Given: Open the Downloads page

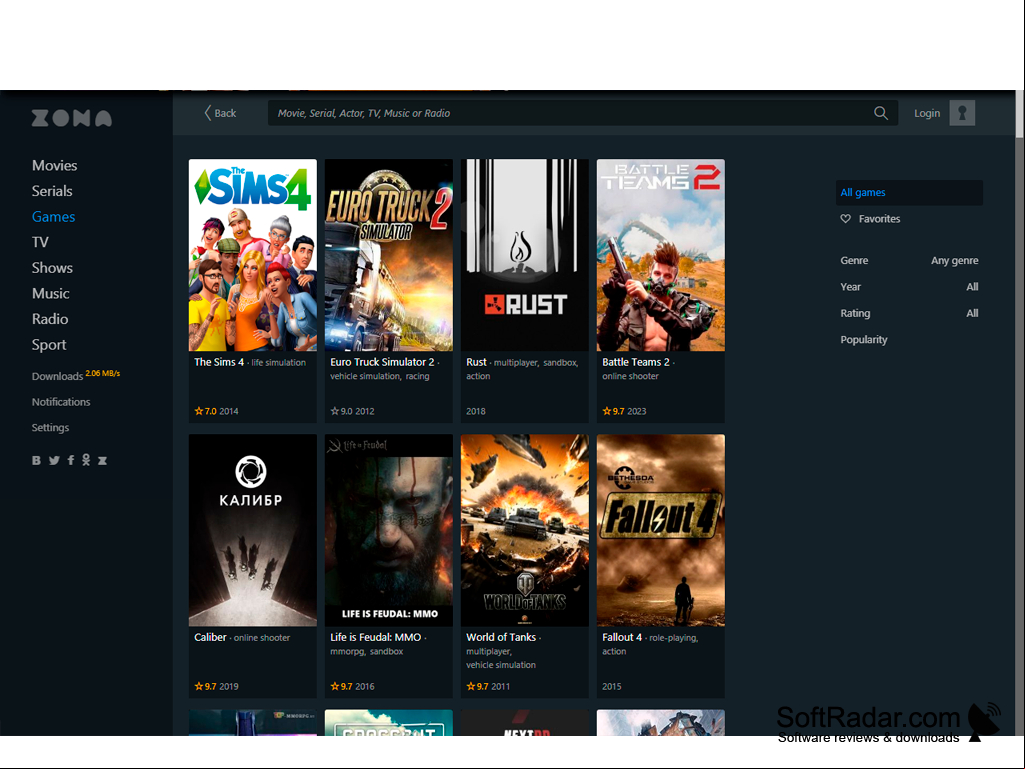Looking at the screenshot, I should (58, 376).
